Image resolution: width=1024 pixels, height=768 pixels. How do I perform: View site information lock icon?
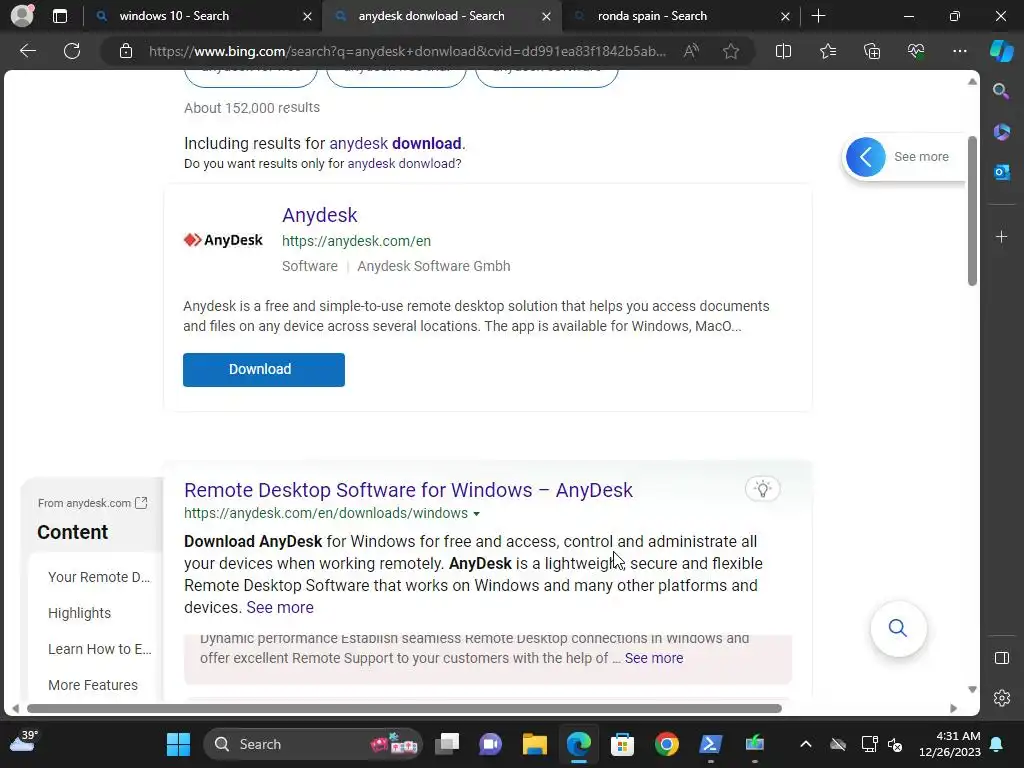126,51
